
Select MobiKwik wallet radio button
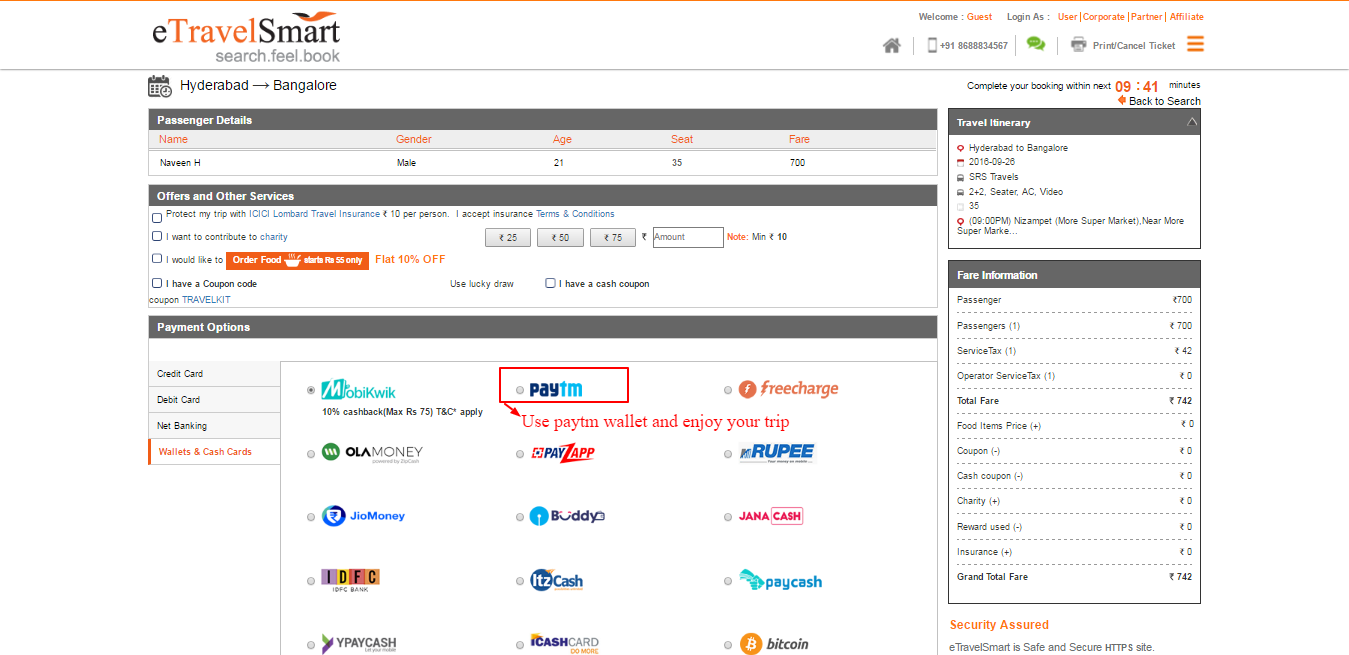(312, 390)
